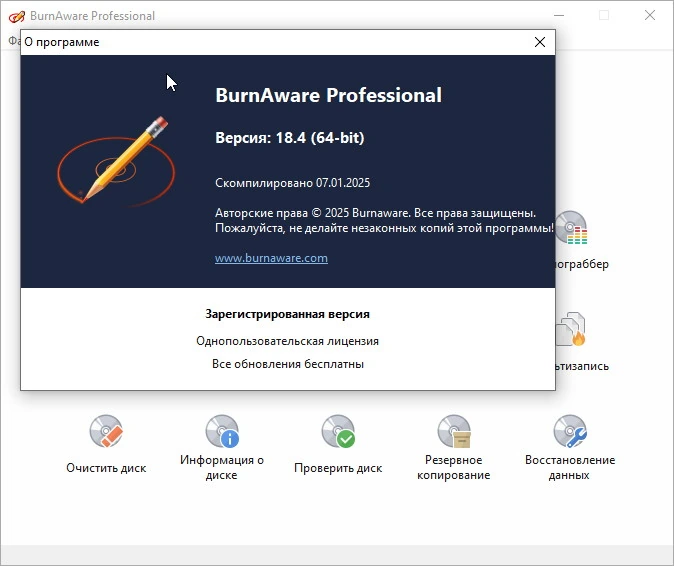This screenshot has height=566, width=674.
Task: Click the multi-burn files flame icon
Action: 571,330
